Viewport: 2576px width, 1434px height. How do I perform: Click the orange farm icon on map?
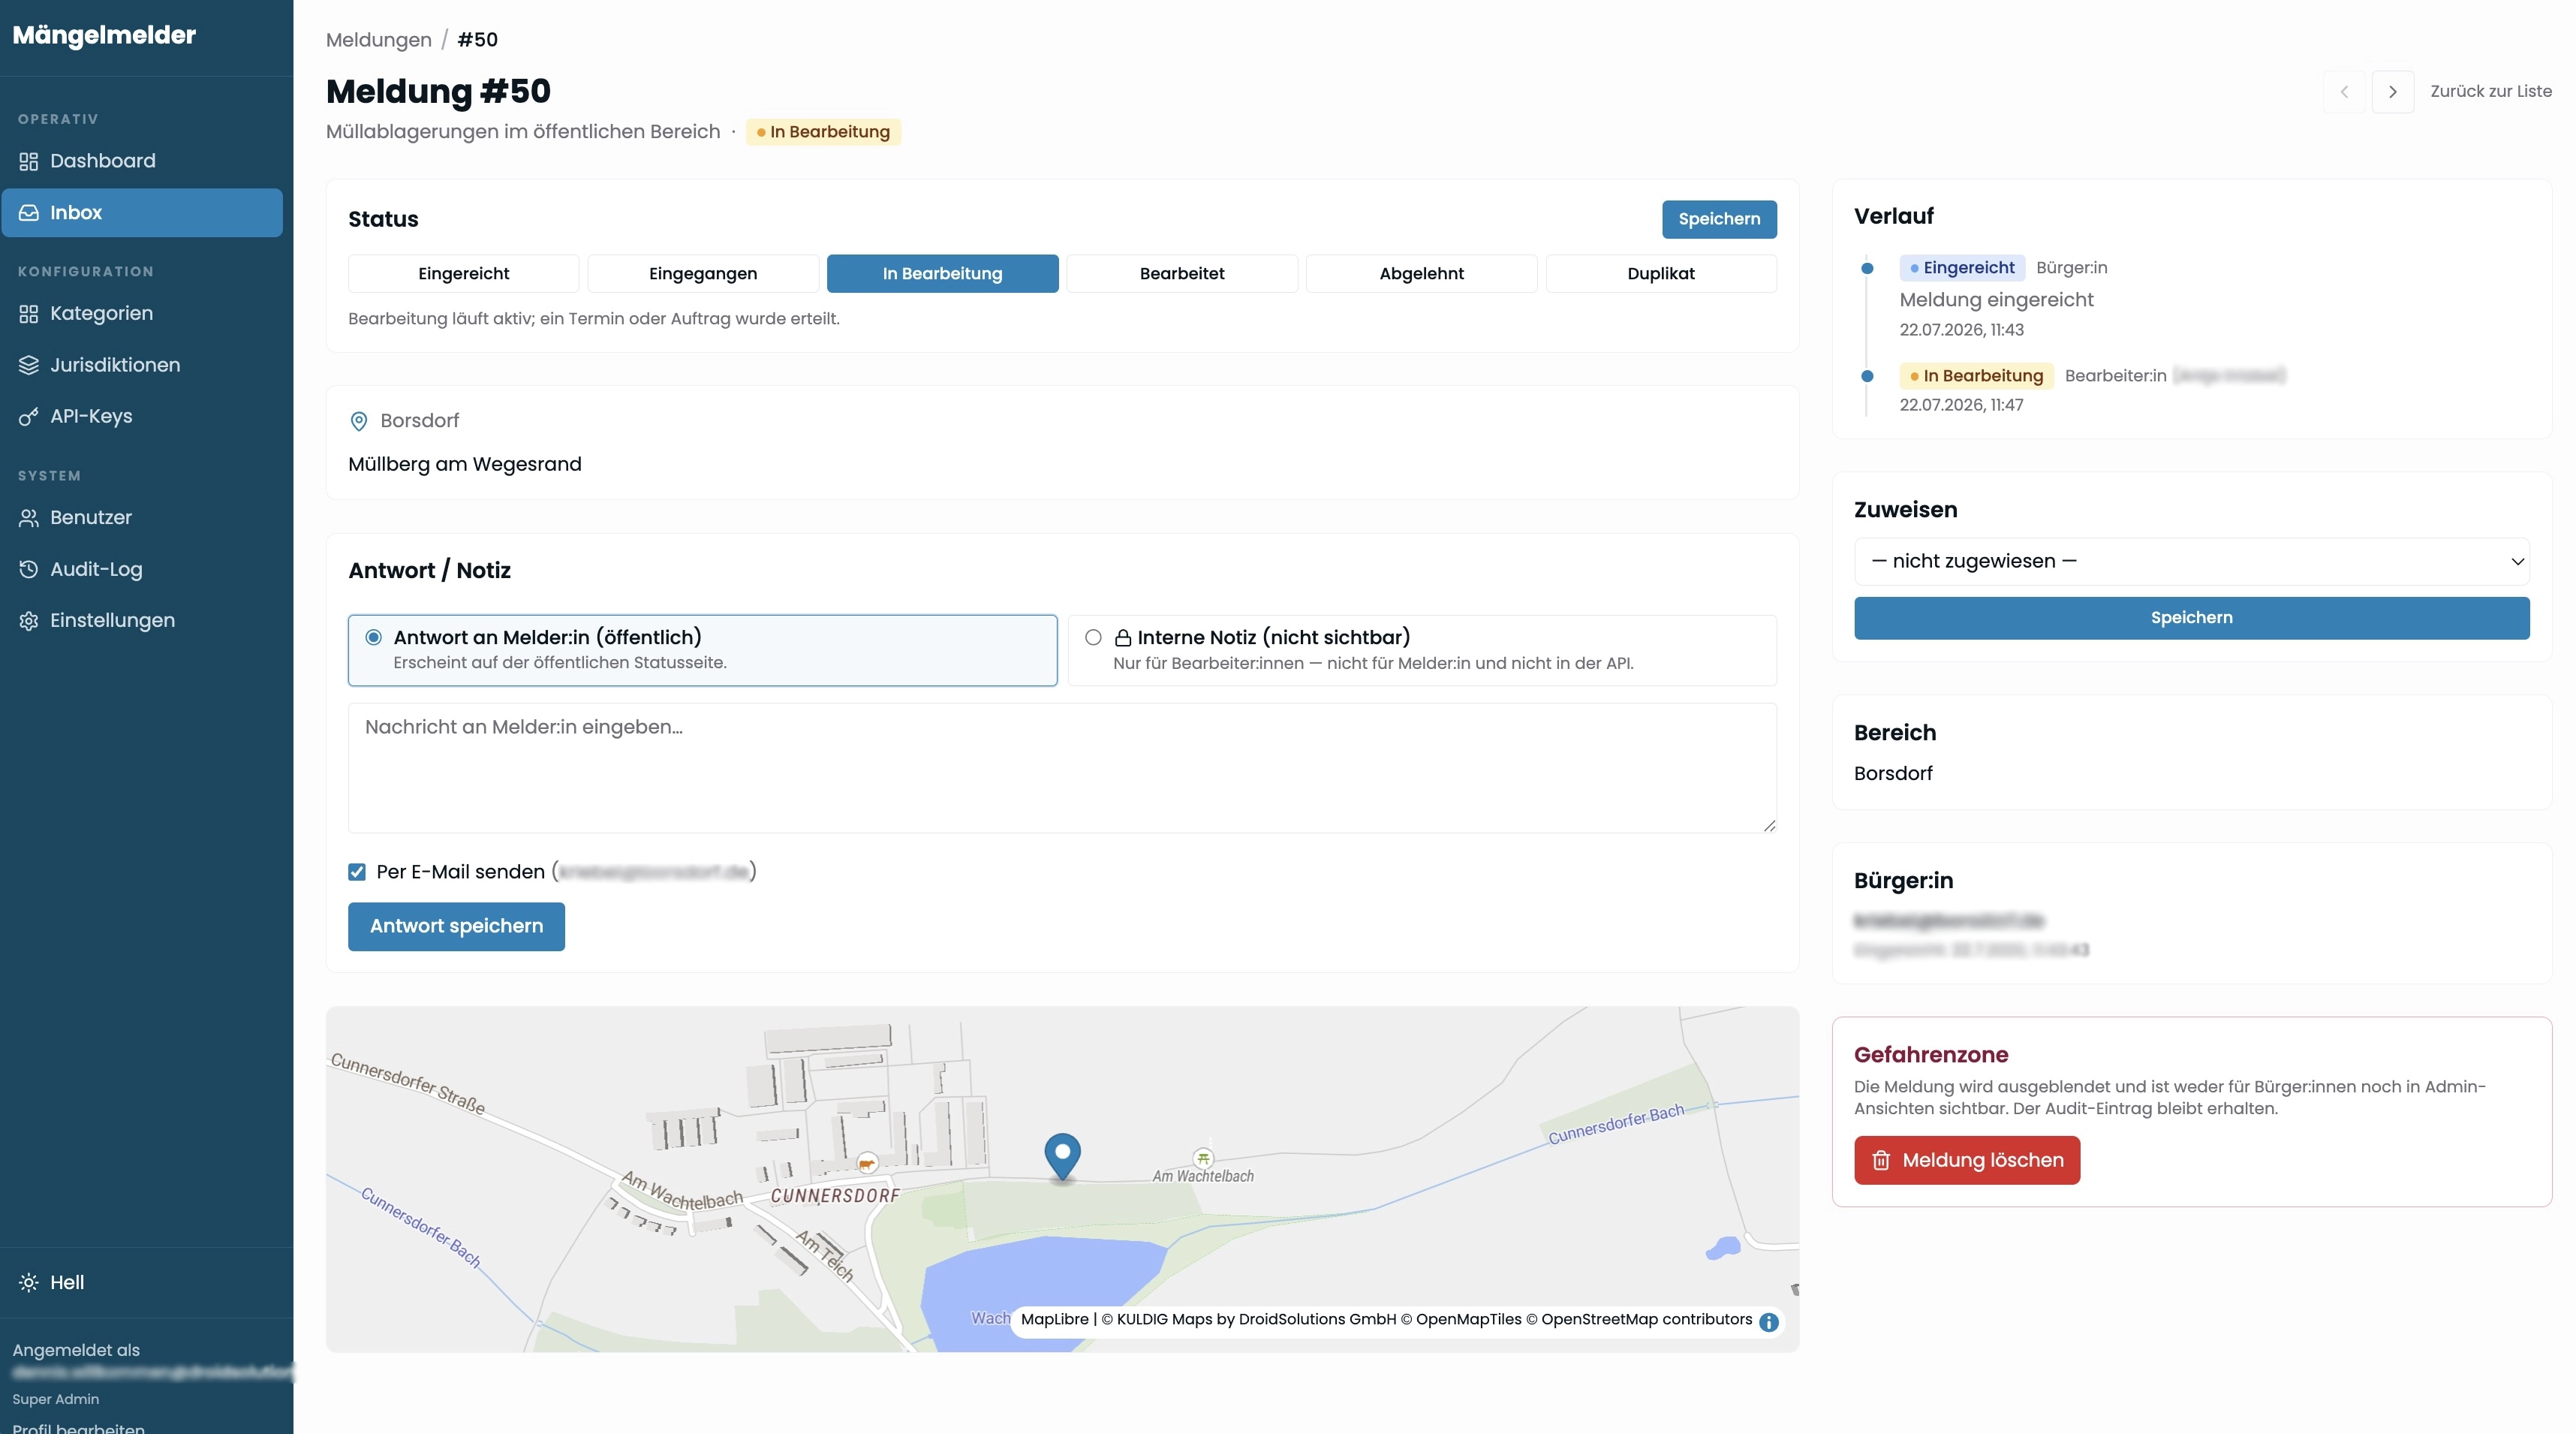click(867, 1163)
